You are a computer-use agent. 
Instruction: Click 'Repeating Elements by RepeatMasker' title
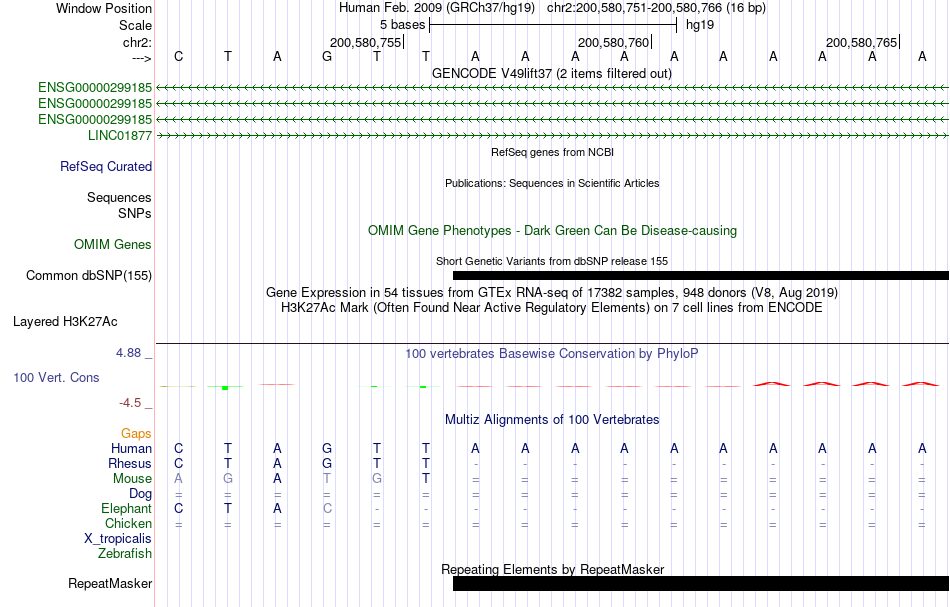[553, 569]
